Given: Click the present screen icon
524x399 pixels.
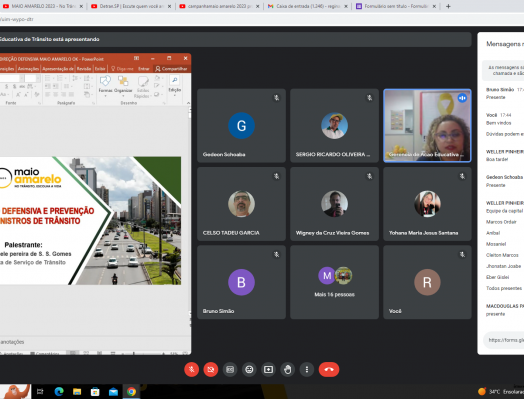Looking at the screenshot, I should pyautogui.click(x=268, y=369).
